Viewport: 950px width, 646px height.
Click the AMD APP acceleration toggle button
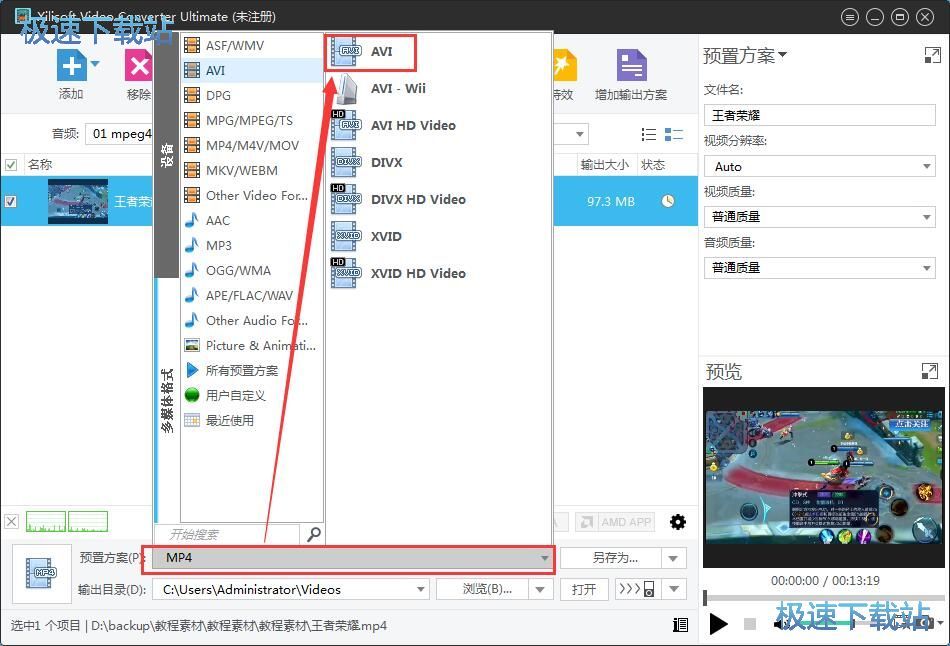[x=614, y=522]
